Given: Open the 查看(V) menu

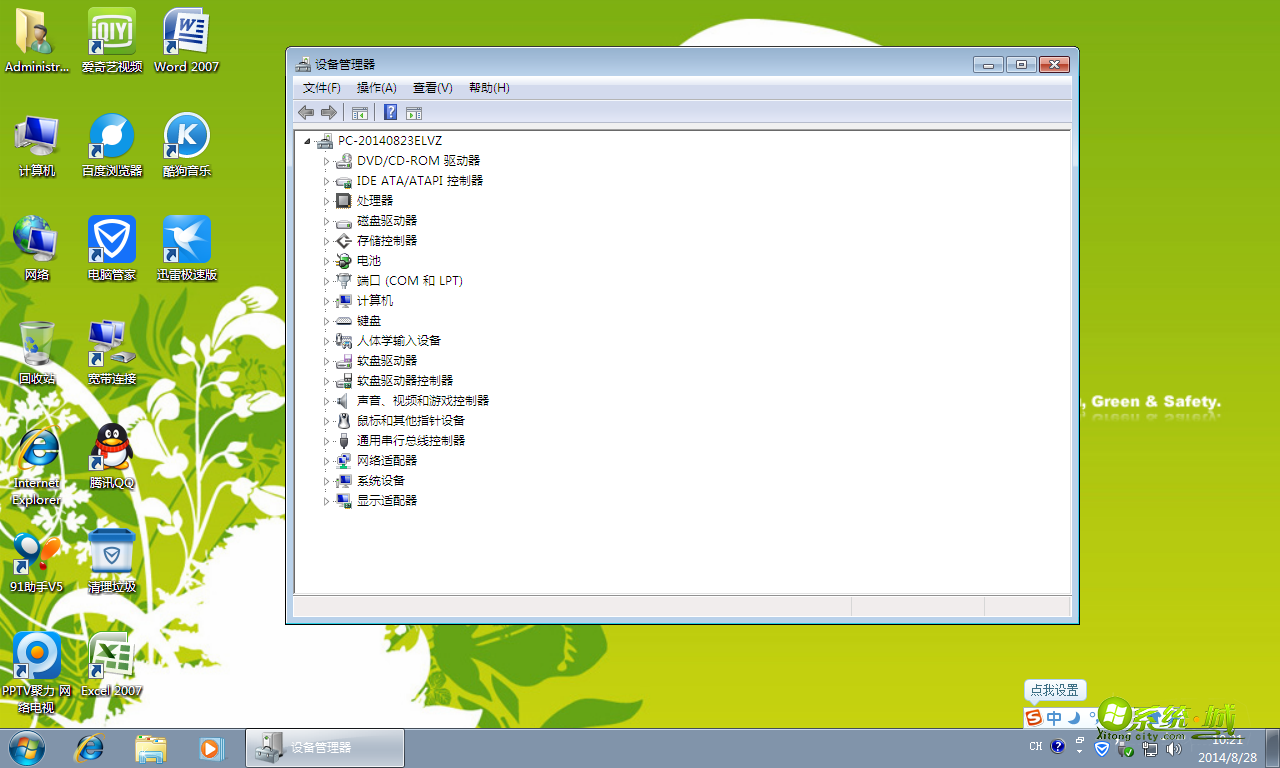Looking at the screenshot, I should [432, 88].
